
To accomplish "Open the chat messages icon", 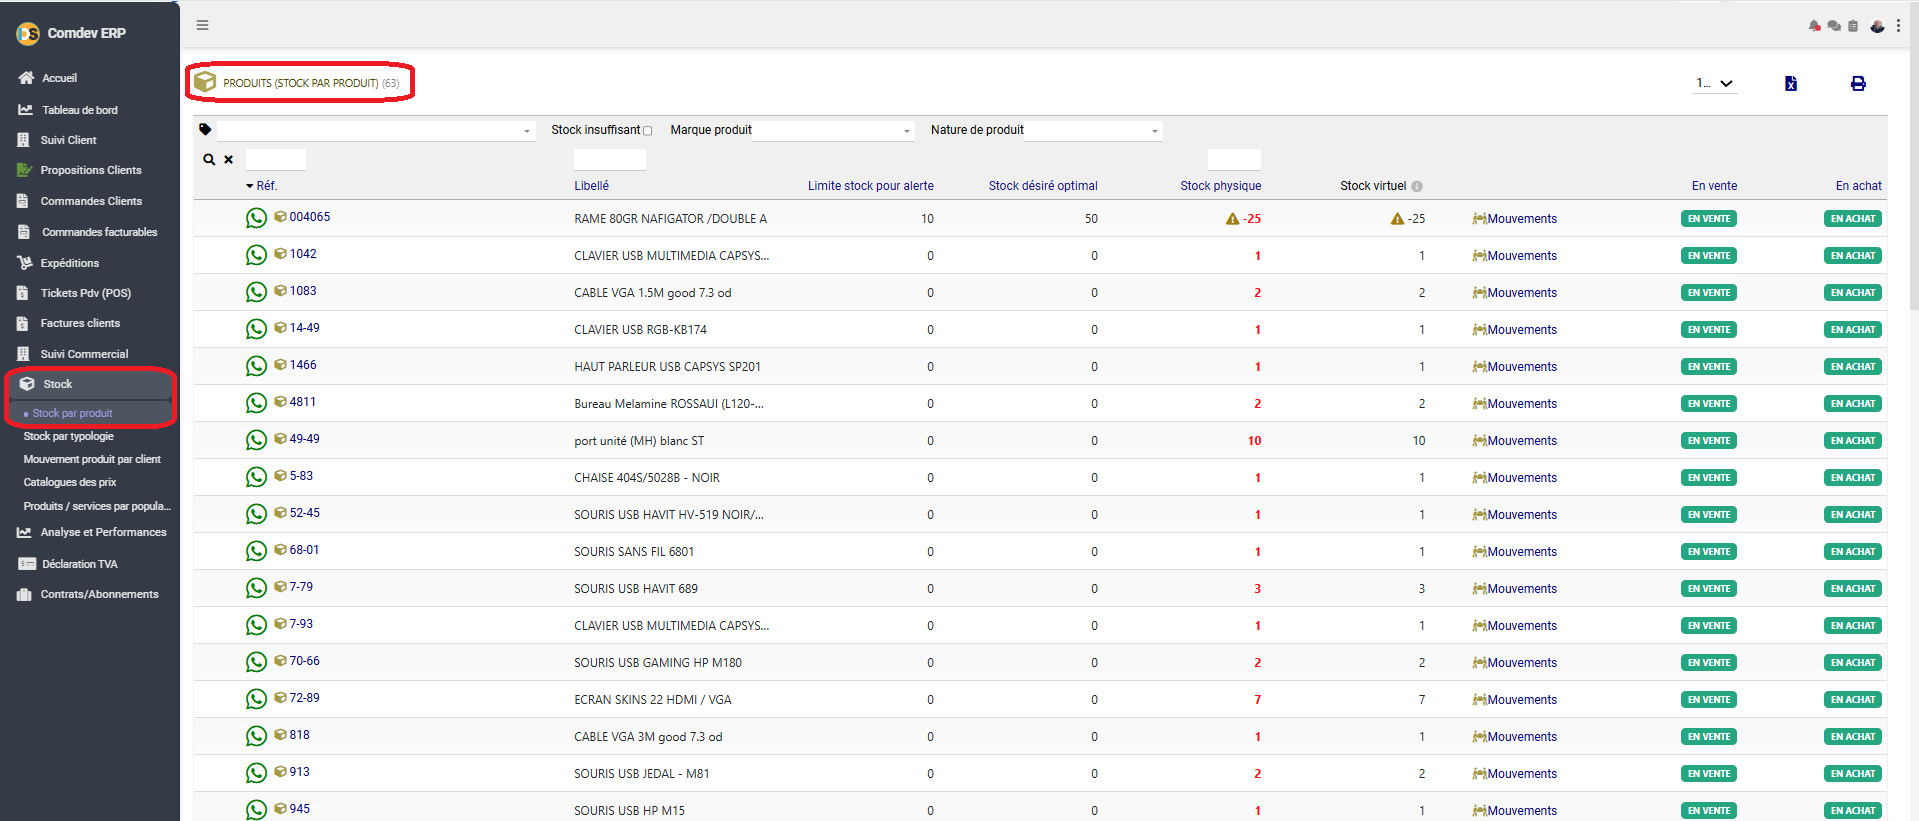I will pyautogui.click(x=1834, y=26).
